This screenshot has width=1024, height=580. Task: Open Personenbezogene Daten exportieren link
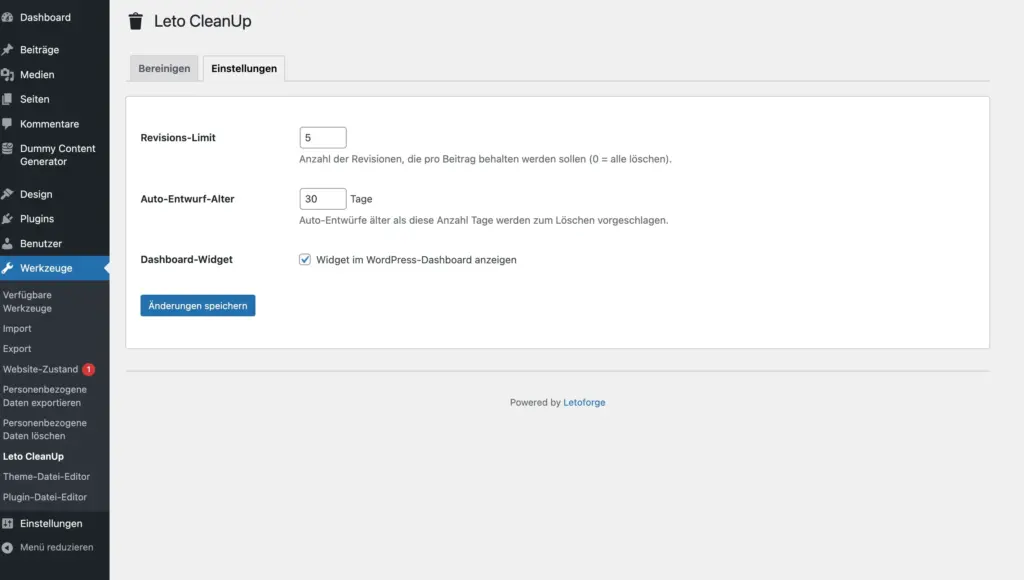click(x=44, y=396)
